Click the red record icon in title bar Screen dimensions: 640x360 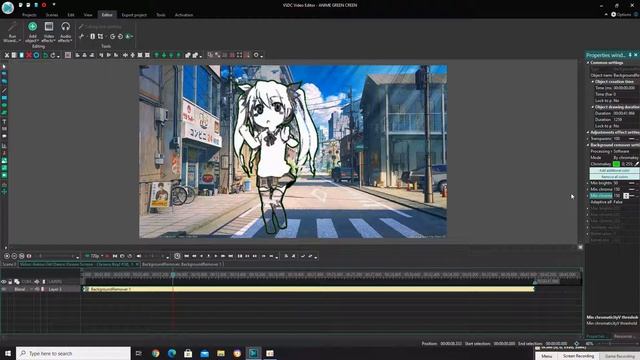(44, 5)
